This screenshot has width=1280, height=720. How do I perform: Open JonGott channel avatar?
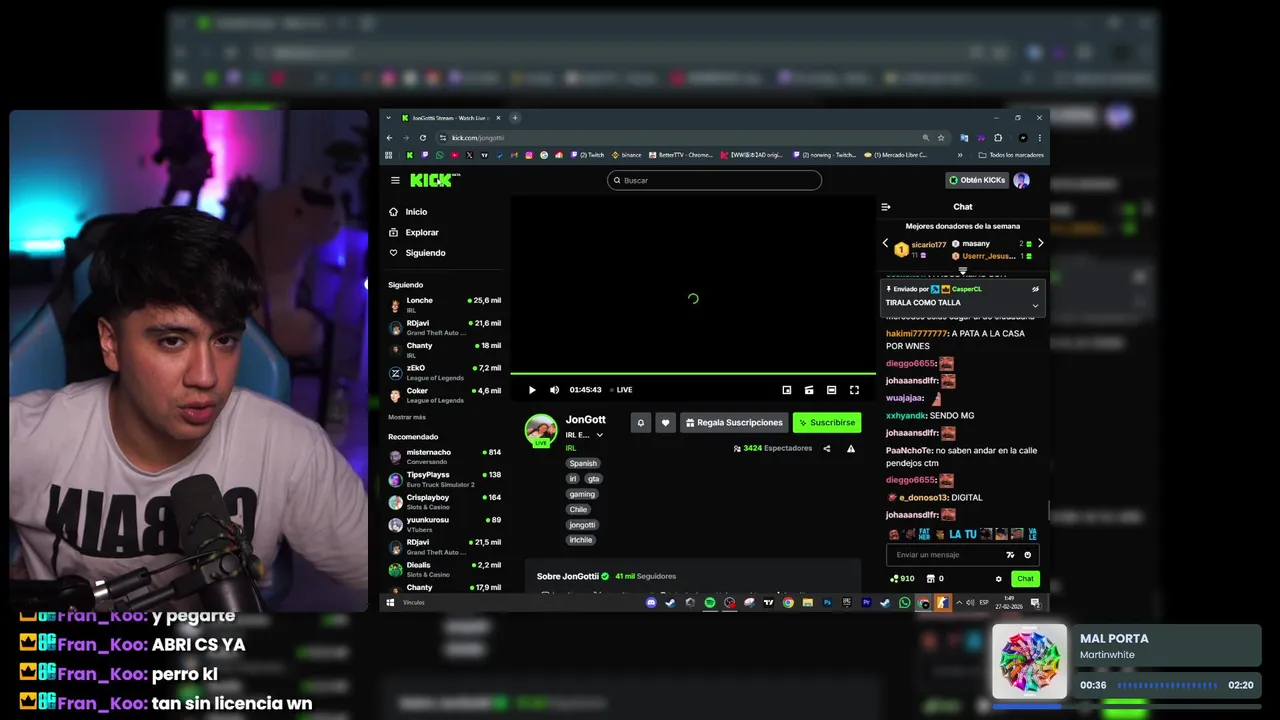[541, 429]
